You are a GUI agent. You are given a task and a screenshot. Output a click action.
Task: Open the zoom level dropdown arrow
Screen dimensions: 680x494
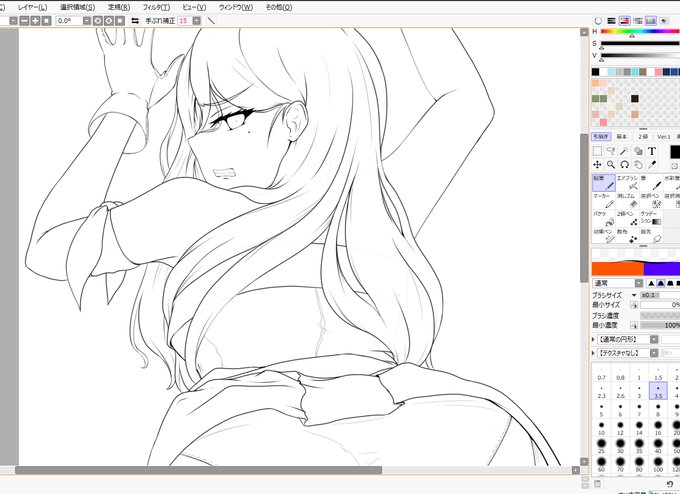click(x=13, y=21)
